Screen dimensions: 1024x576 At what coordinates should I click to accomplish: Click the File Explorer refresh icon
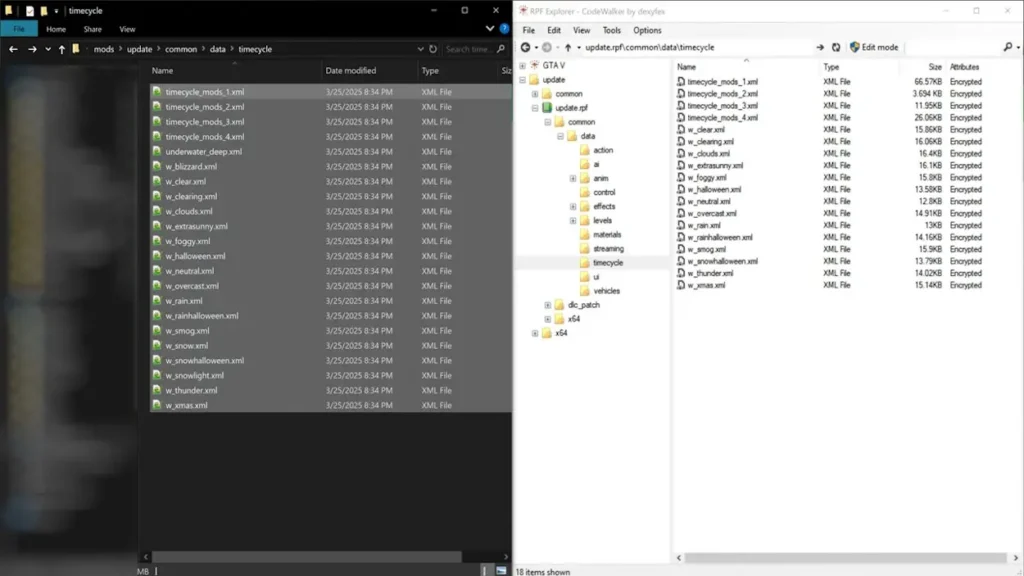coord(432,49)
